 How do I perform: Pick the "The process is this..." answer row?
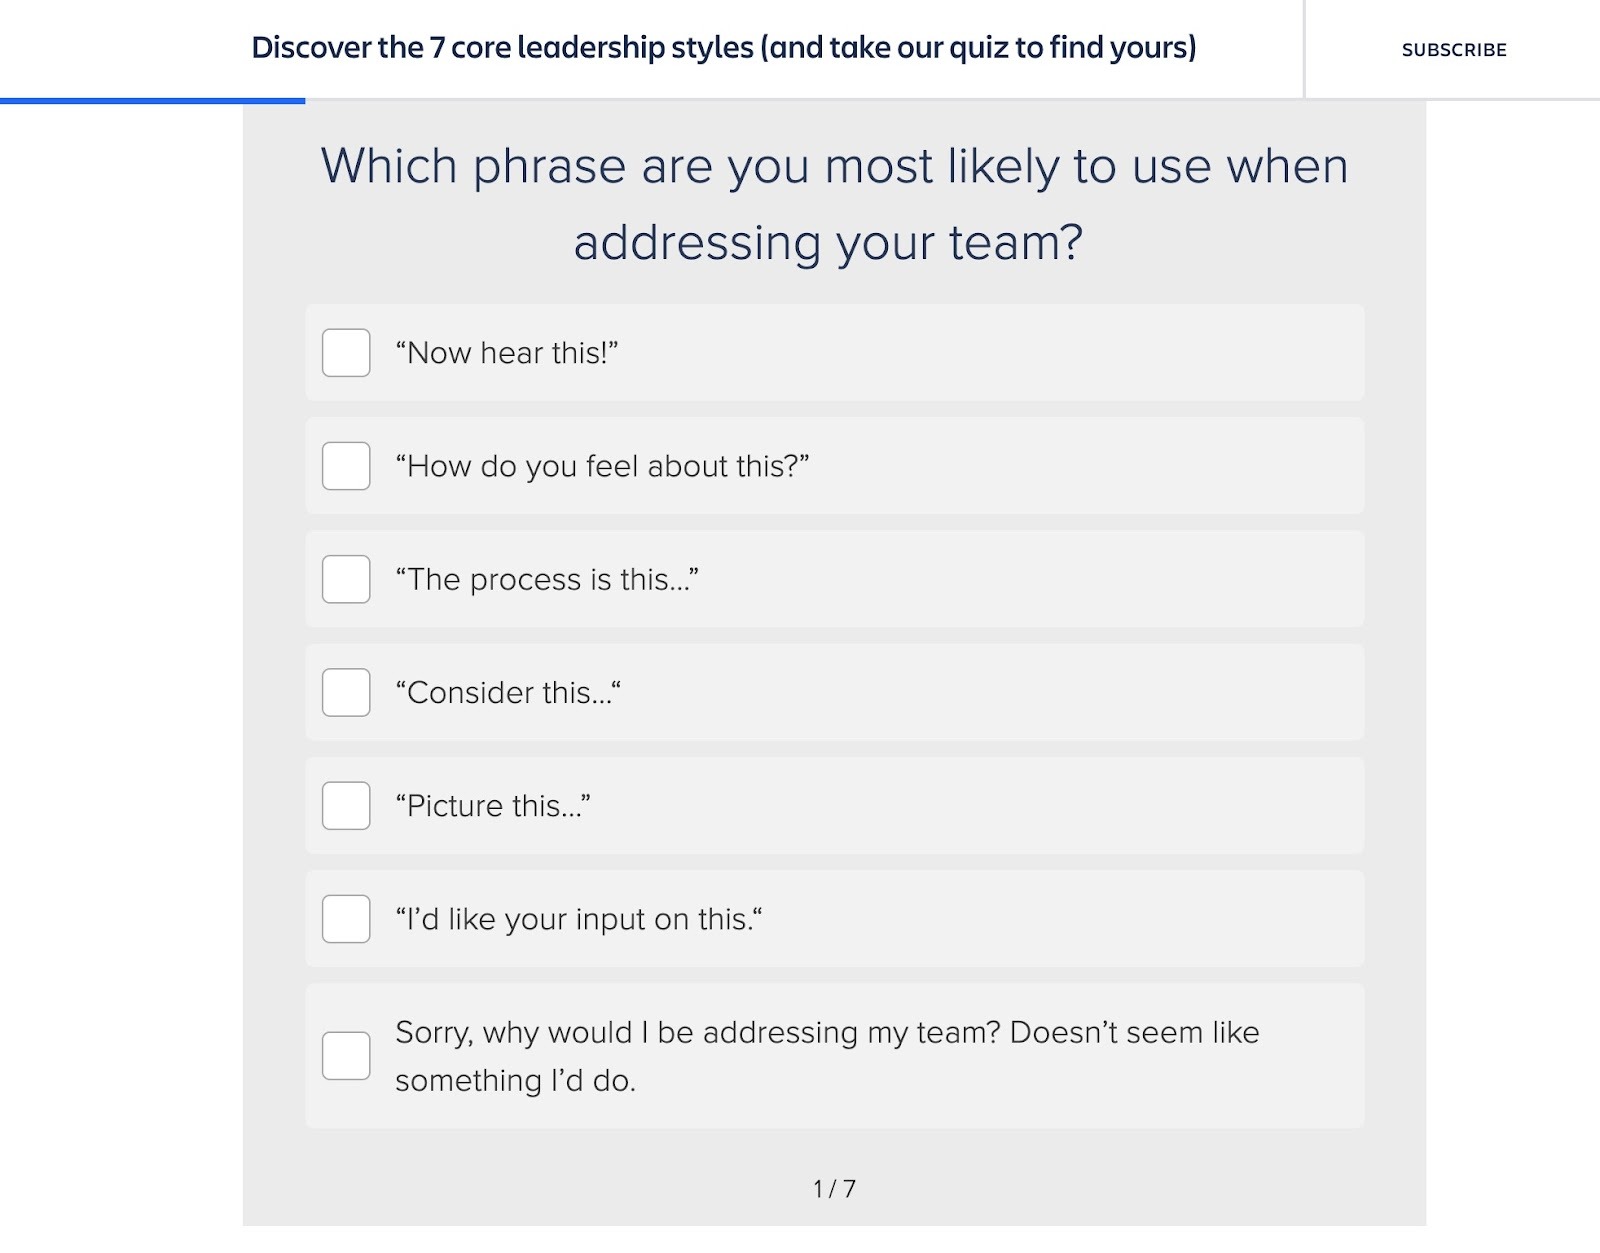click(835, 579)
